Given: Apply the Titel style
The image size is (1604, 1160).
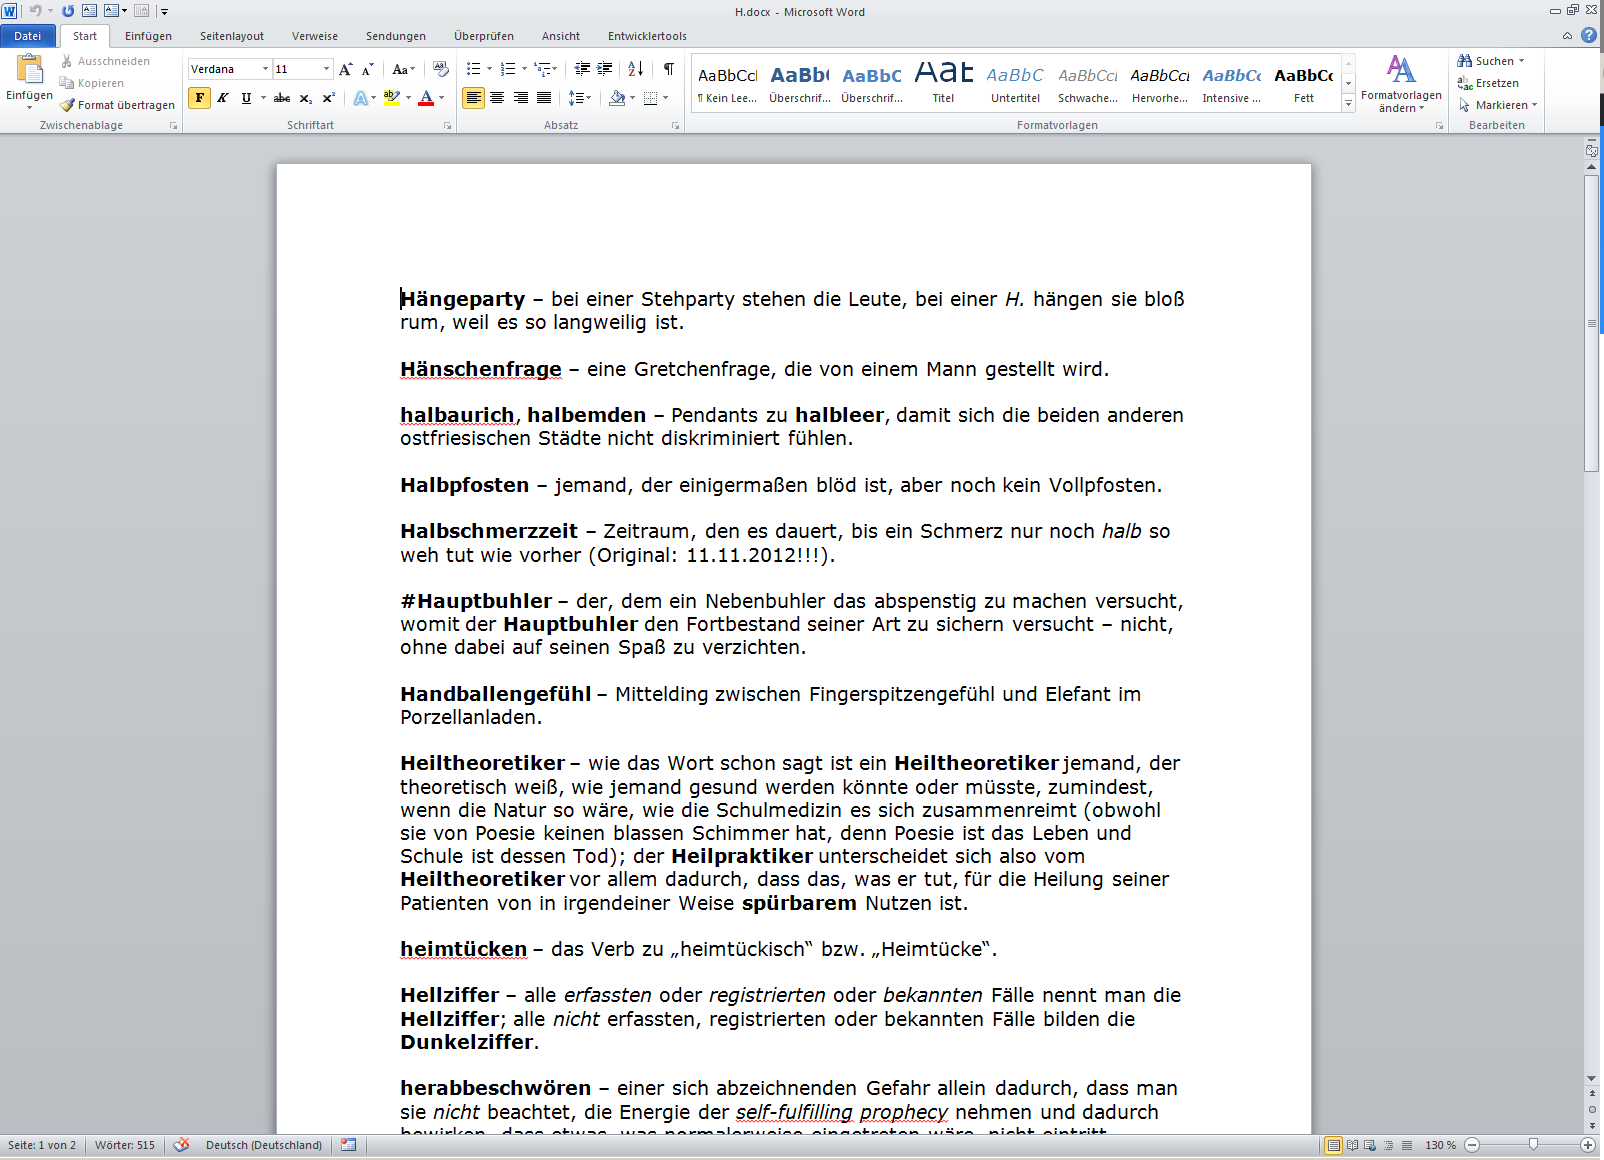Looking at the screenshot, I should click(x=944, y=82).
